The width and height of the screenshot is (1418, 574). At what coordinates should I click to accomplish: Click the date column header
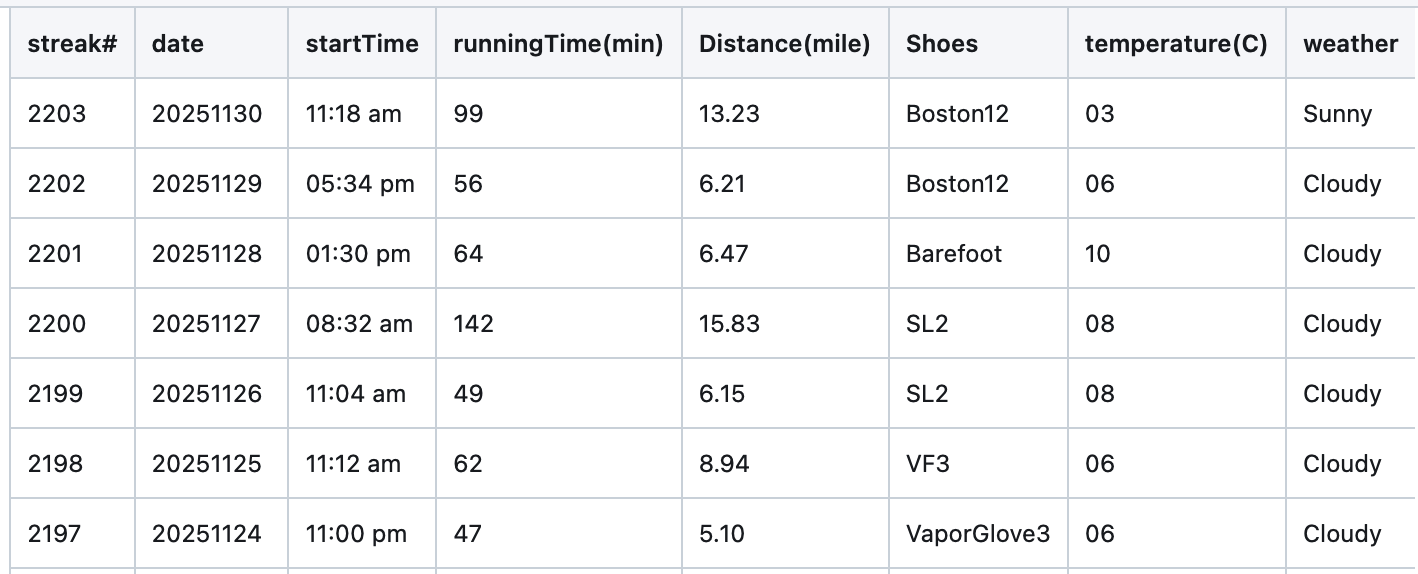click(x=178, y=44)
